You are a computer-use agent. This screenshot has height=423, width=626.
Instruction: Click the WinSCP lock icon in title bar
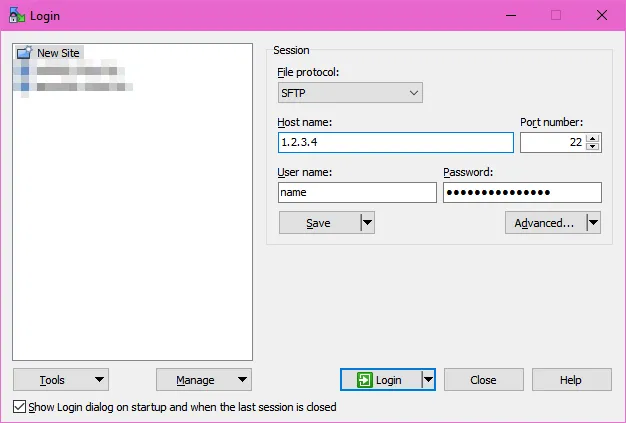click(16, 15)
